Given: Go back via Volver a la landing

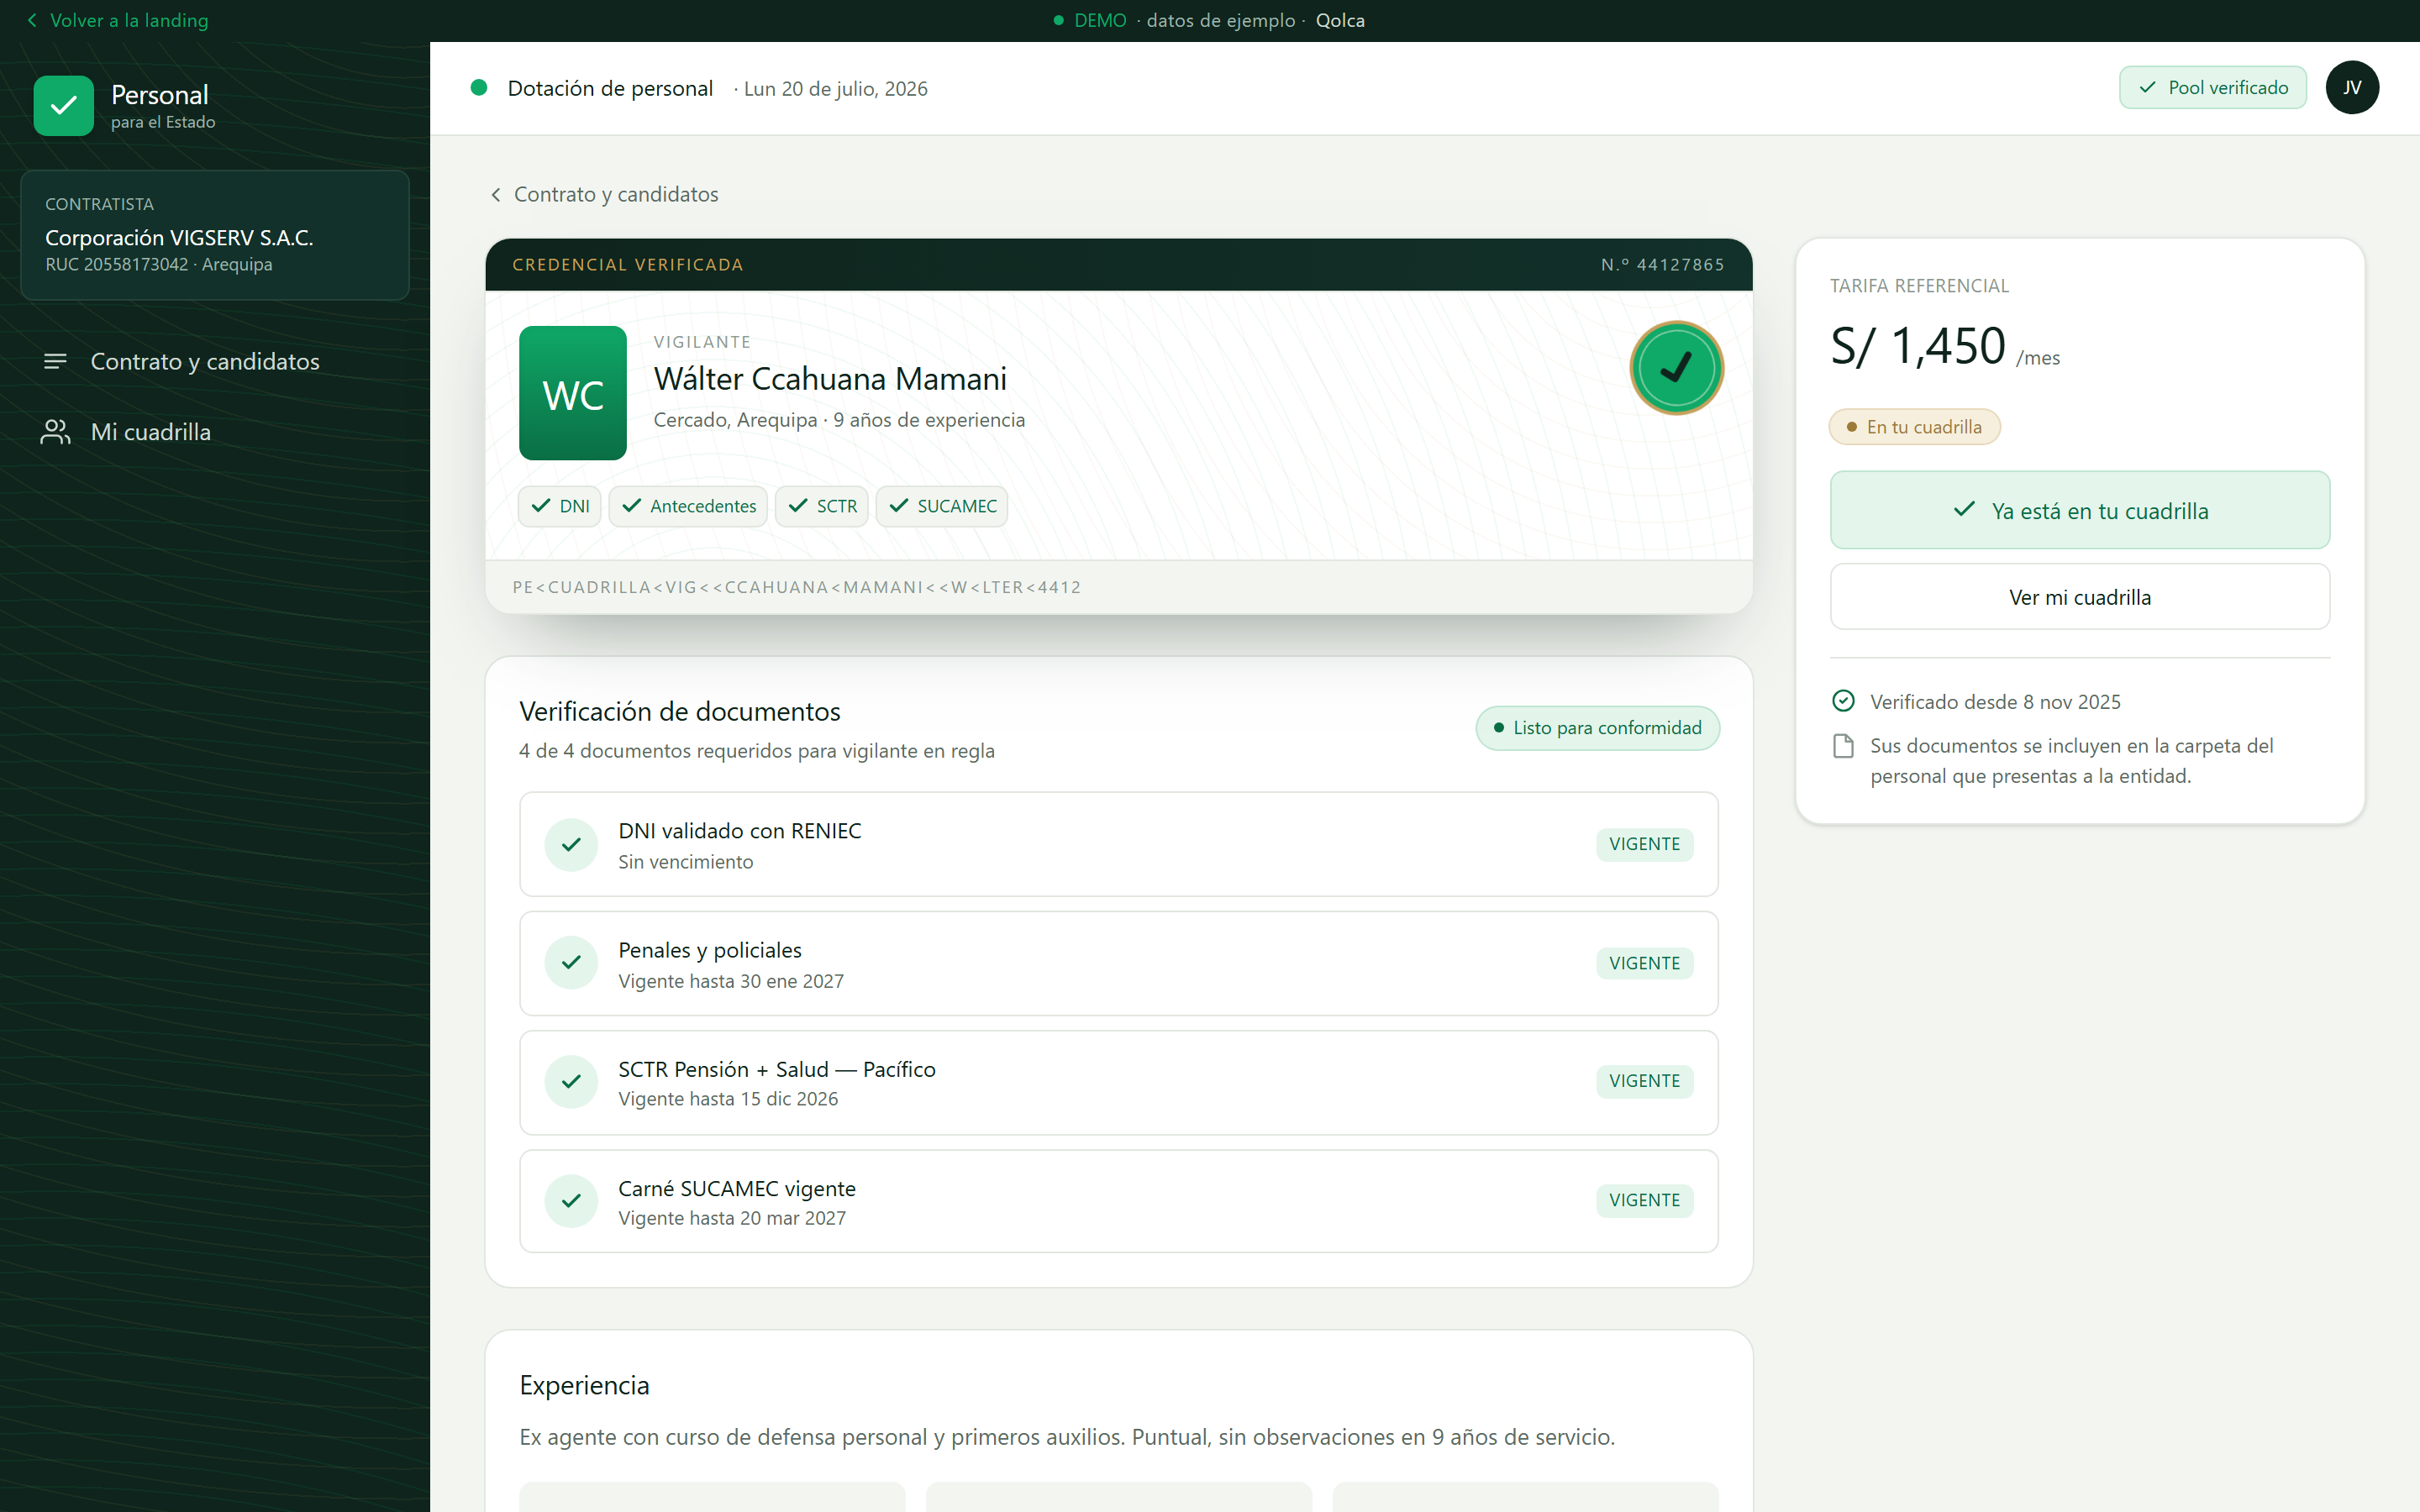Looking at the screenshot, I should [117, 20].
